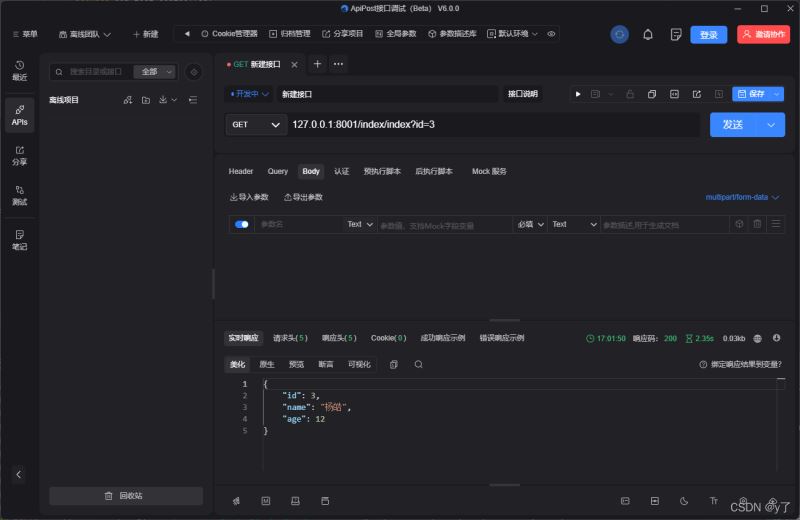Click the 分享 share sidebar icon
Viewport: 800px width, 520px height.
[x=19, y=154]
